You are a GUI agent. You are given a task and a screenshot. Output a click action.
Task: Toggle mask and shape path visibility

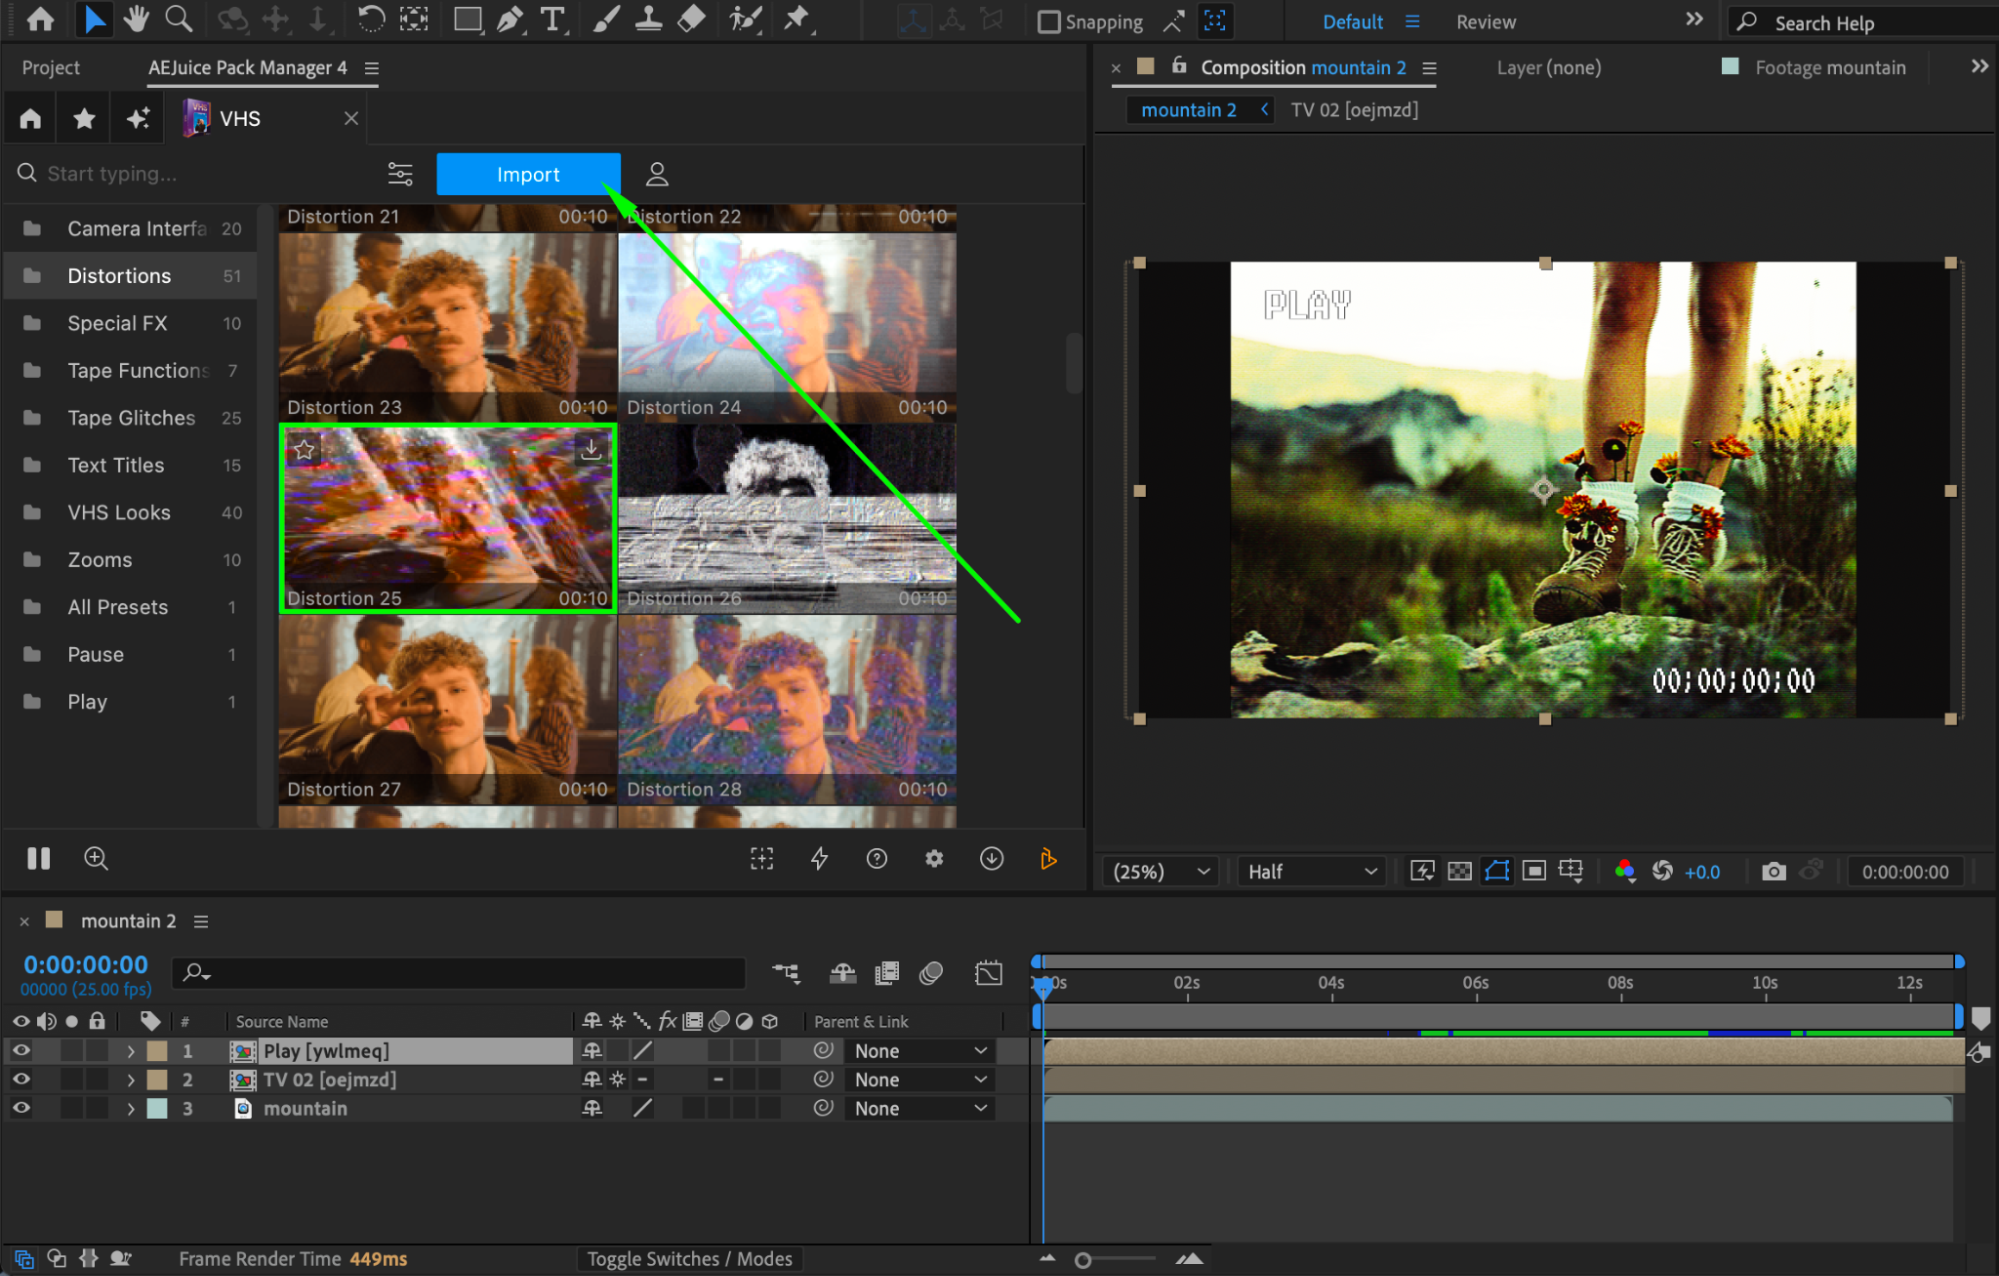[1496, 871]
